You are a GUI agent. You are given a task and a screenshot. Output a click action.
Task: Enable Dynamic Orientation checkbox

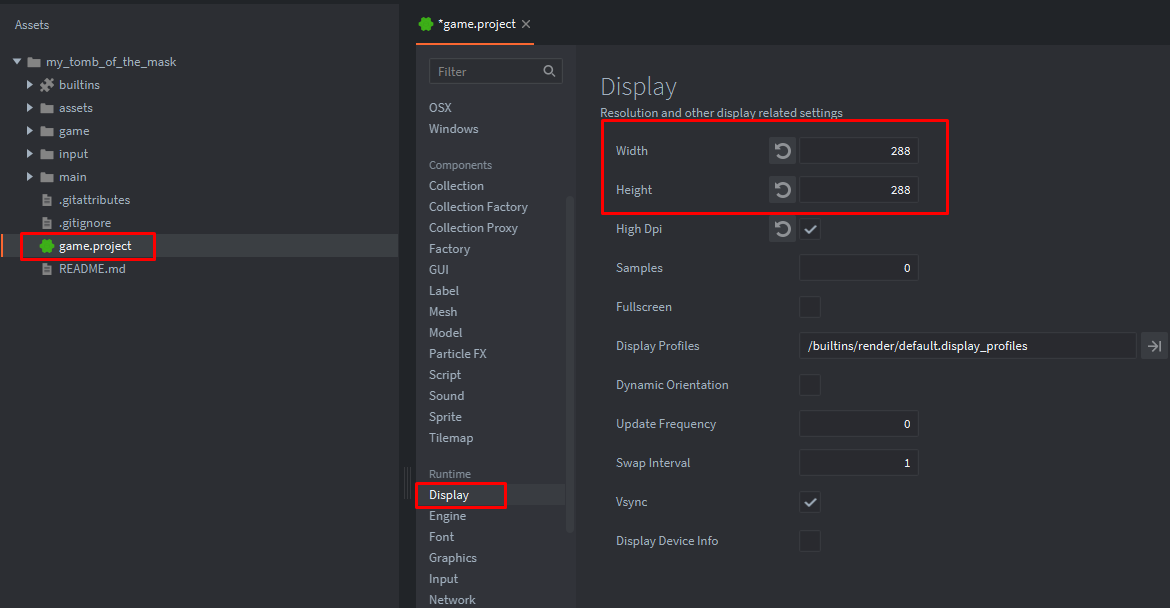point(810,385)
